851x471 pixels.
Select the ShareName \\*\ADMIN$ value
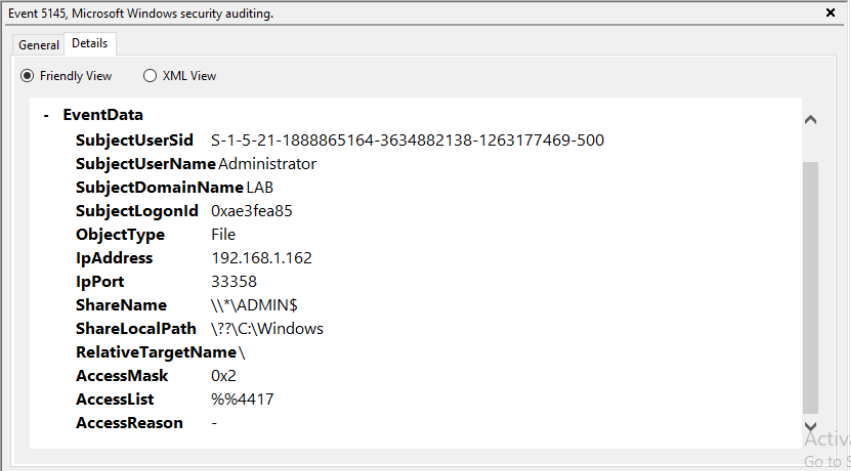coord(254,305)
